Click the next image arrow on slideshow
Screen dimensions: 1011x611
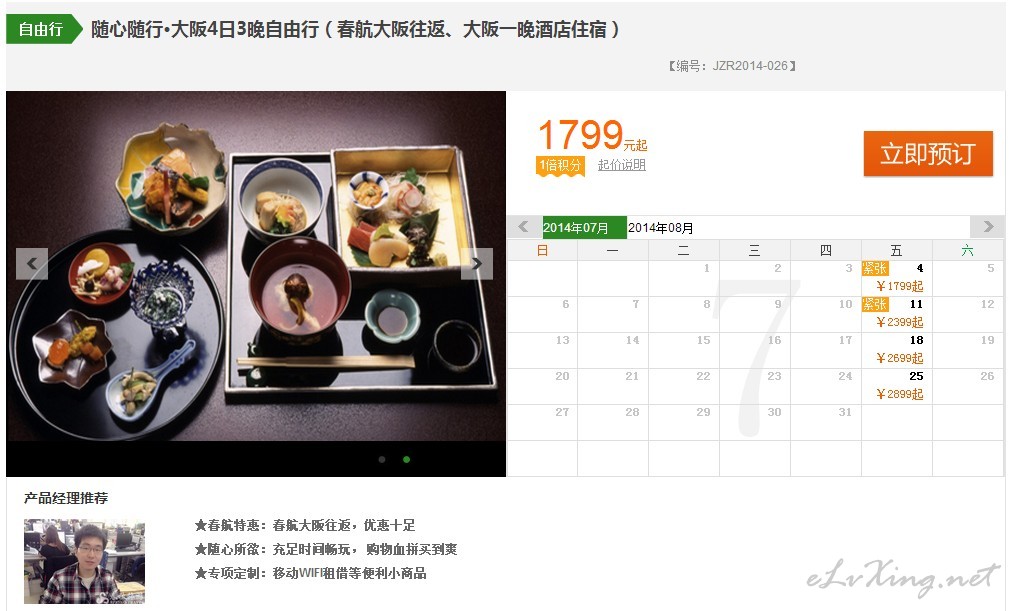476,264
